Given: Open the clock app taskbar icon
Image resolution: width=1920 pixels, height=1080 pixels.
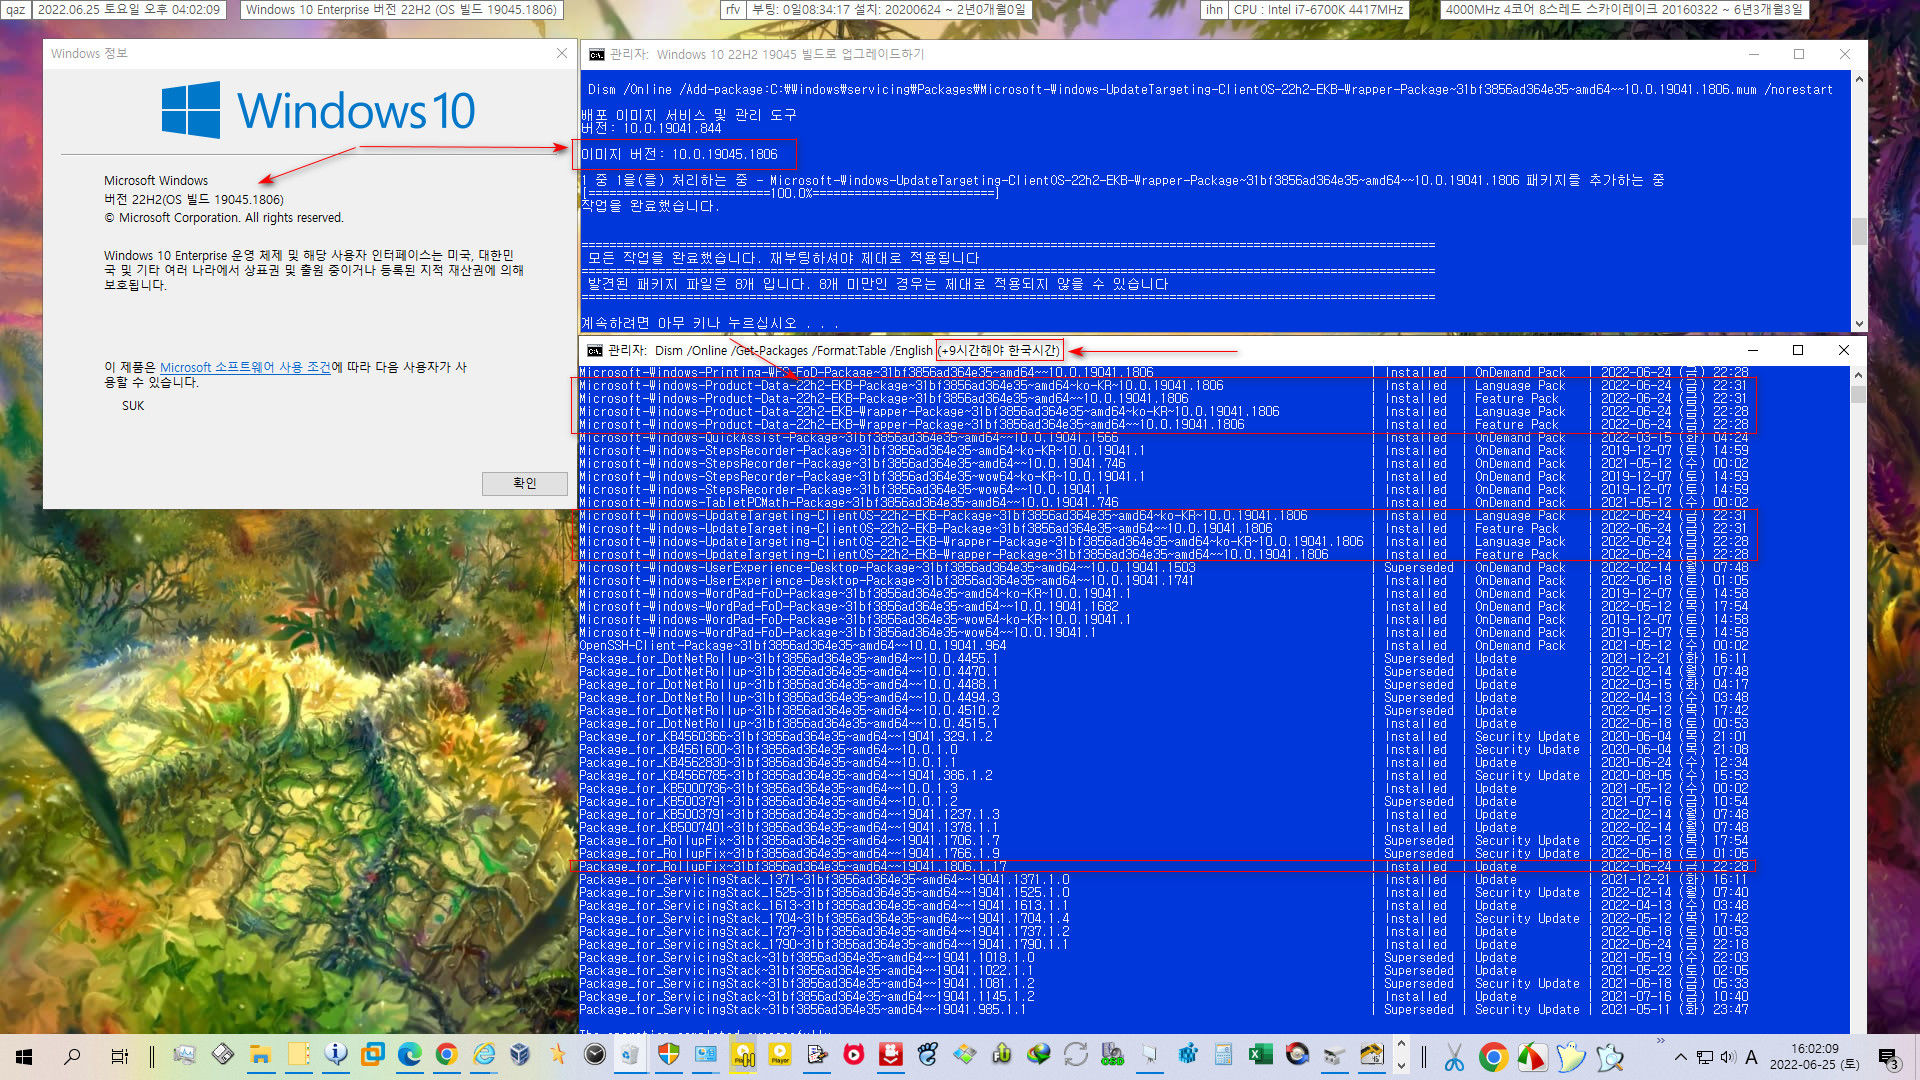Looking at the screenshot, I should click(595, 1055).
